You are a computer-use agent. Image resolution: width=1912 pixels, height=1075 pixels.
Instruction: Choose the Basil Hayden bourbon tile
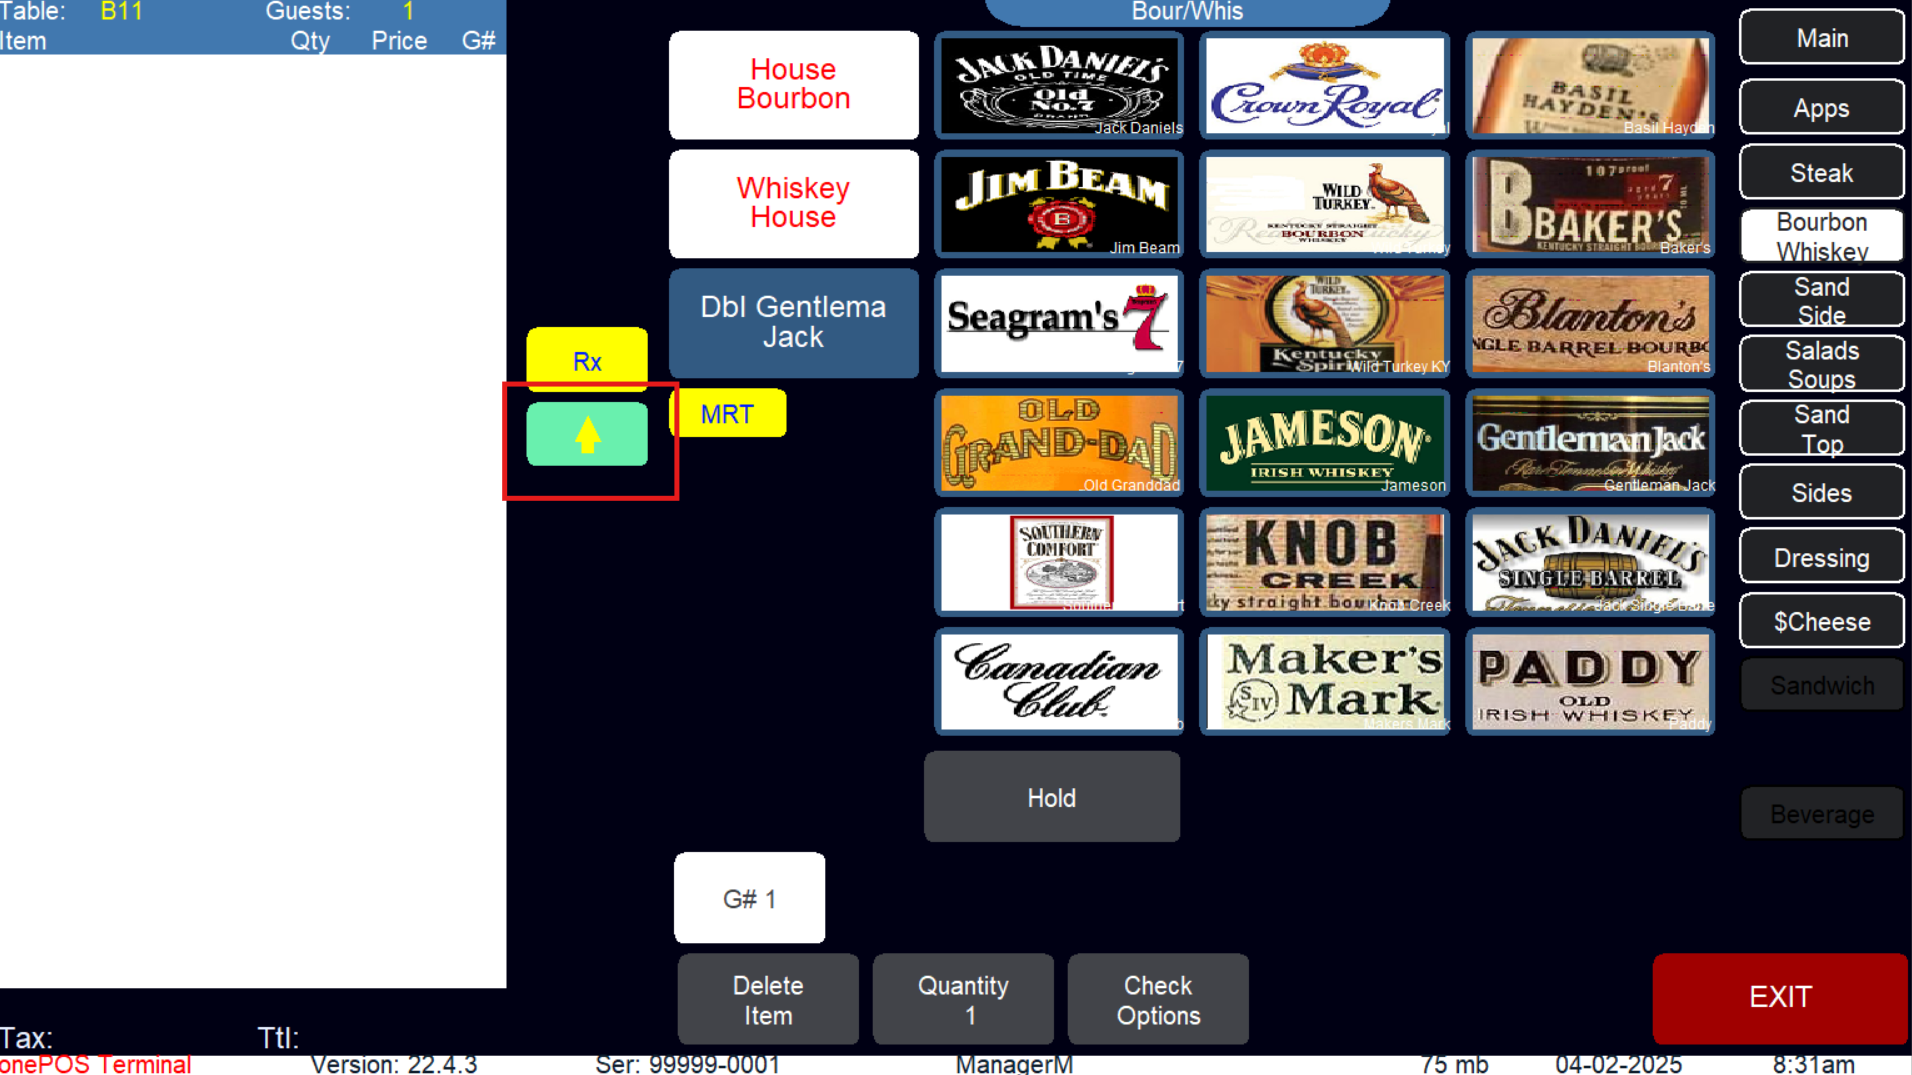(1590, 86)
